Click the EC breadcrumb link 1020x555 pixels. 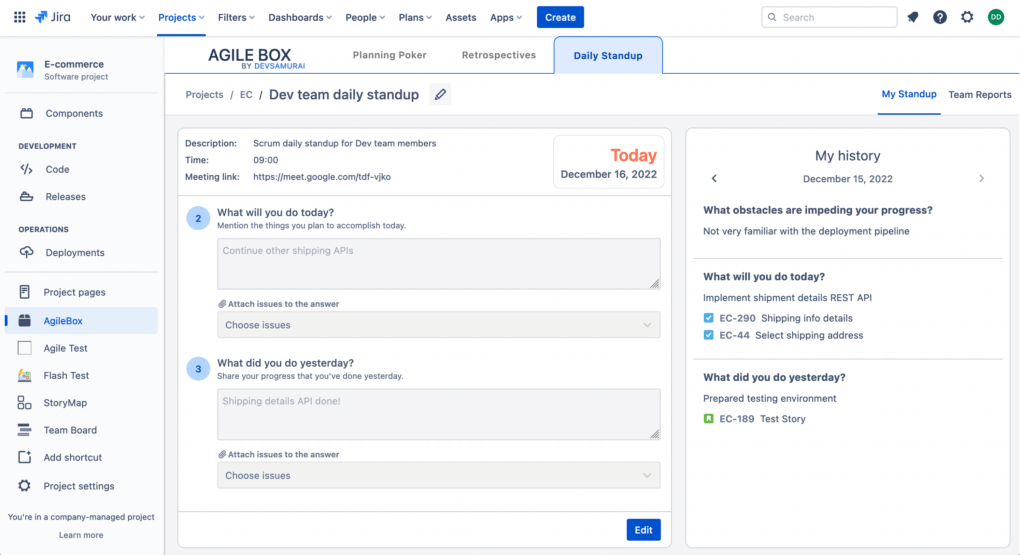[246, 94]
